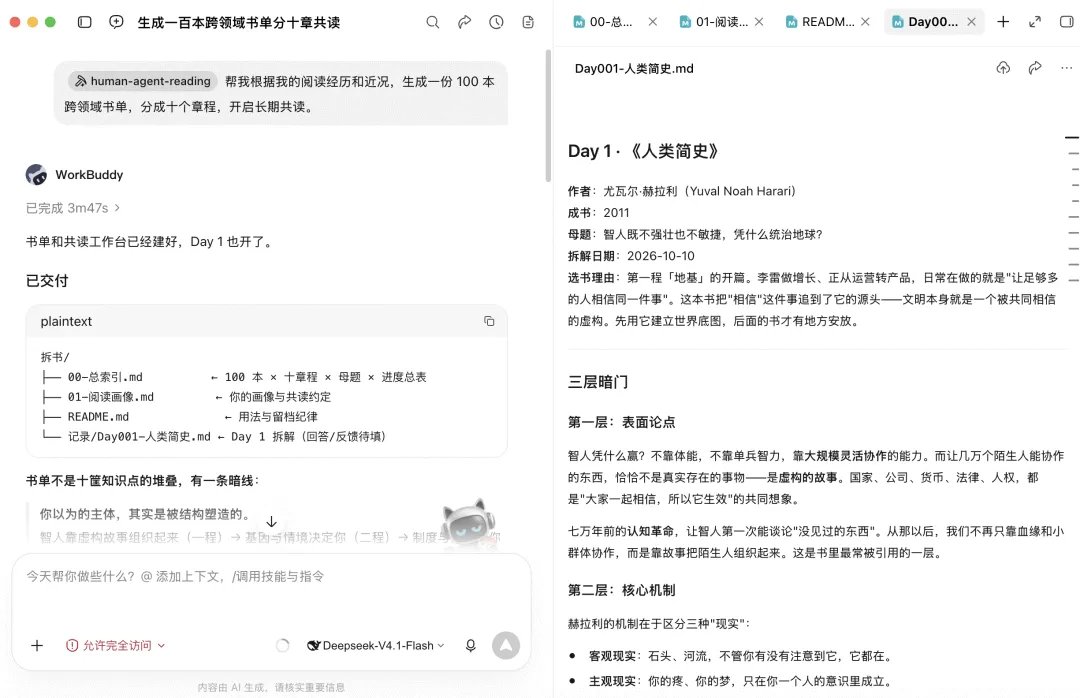This screenshot has width=1080, height=698.
Task: Upload Day001 file to cloud
Action: coord(1003,68)
